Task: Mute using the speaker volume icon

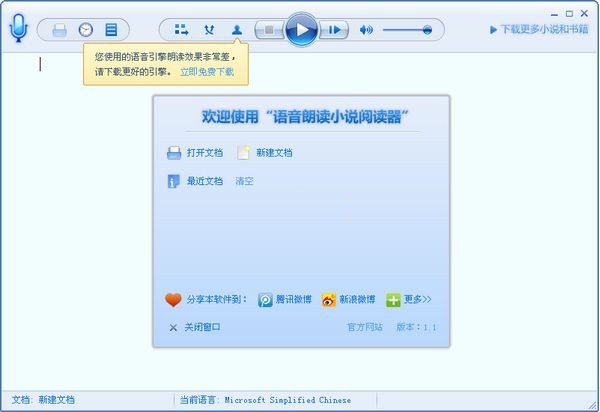Action: 366,29
